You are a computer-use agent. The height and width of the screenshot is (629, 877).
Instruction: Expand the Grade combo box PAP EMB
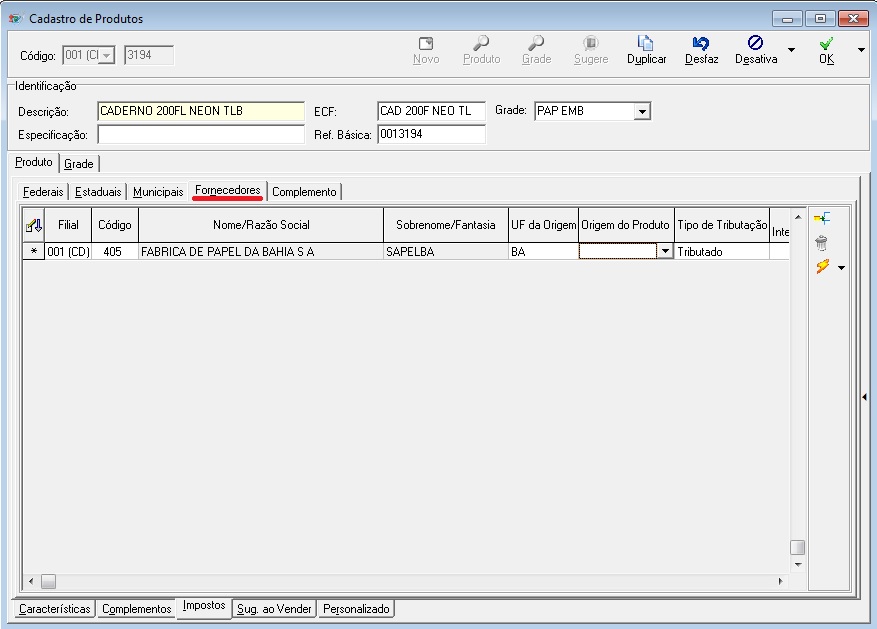click(x=642, y=111)
